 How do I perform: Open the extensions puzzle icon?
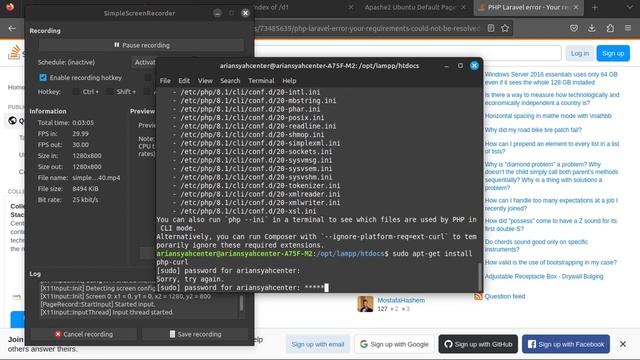tap(610, 28)
